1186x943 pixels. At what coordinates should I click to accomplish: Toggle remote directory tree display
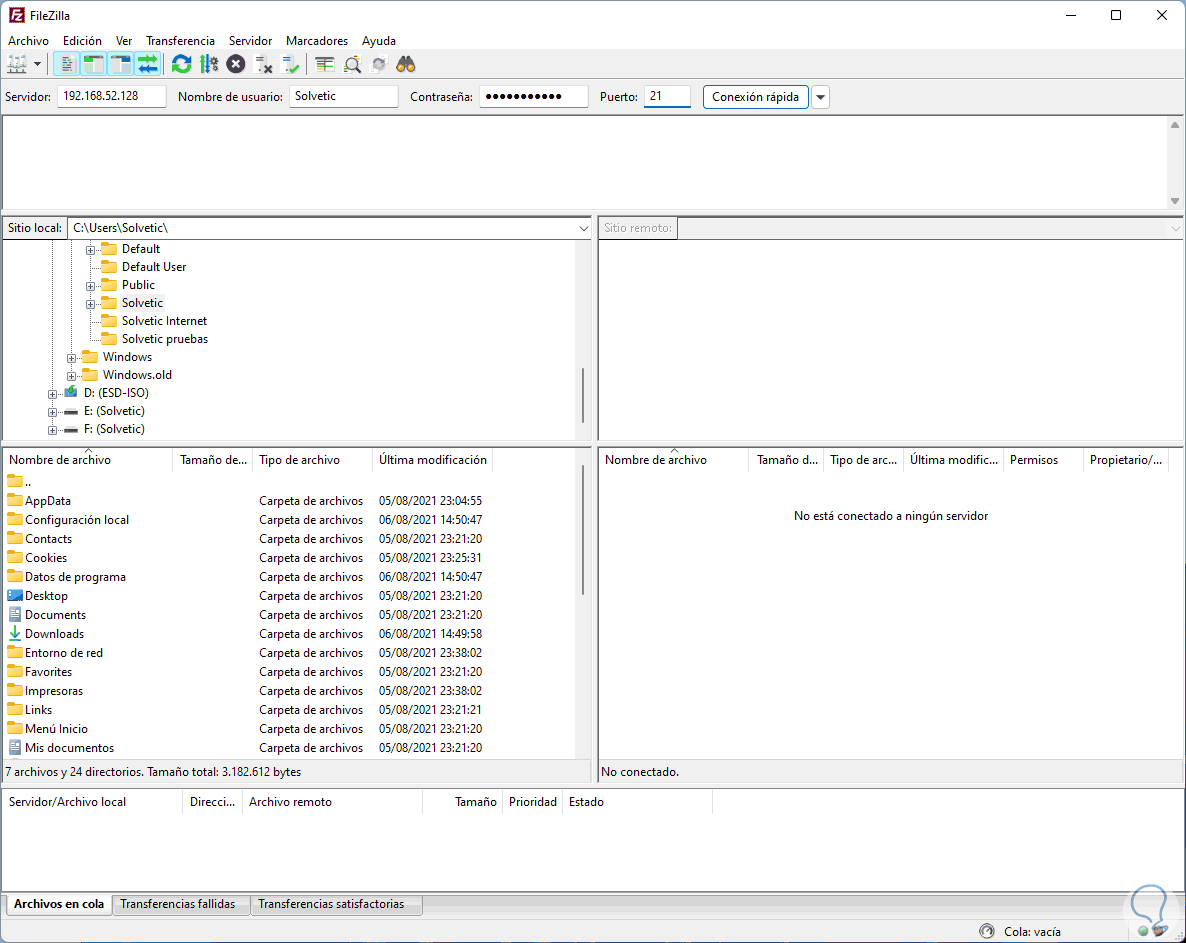point(121,64)
